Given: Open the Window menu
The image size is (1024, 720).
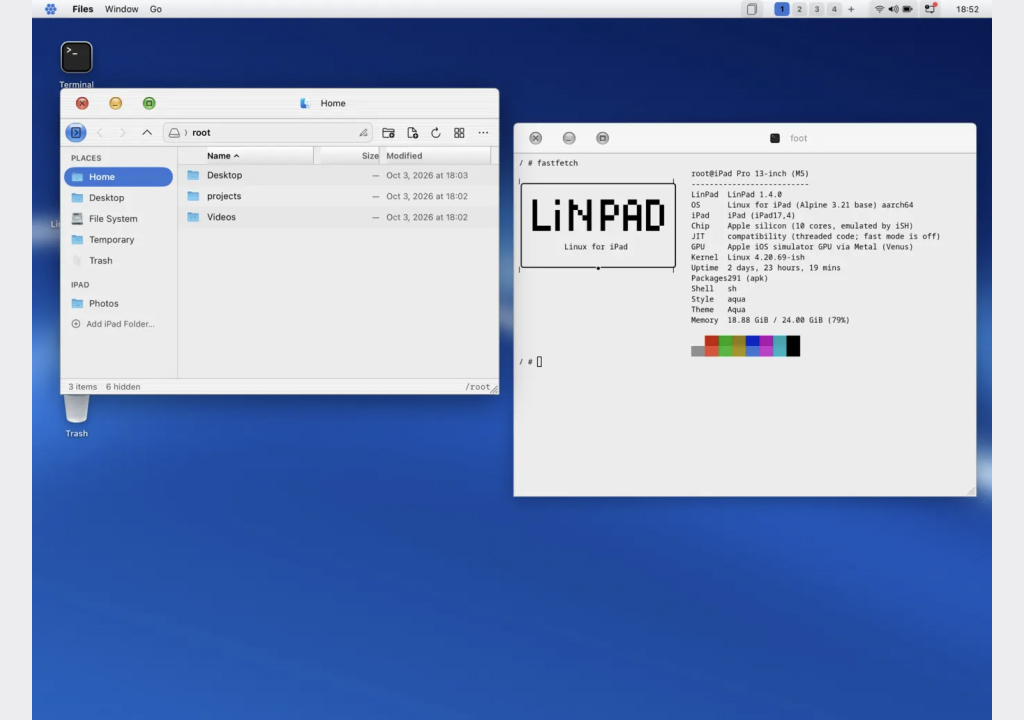Looking at the screenshot, I should [121, 9].
